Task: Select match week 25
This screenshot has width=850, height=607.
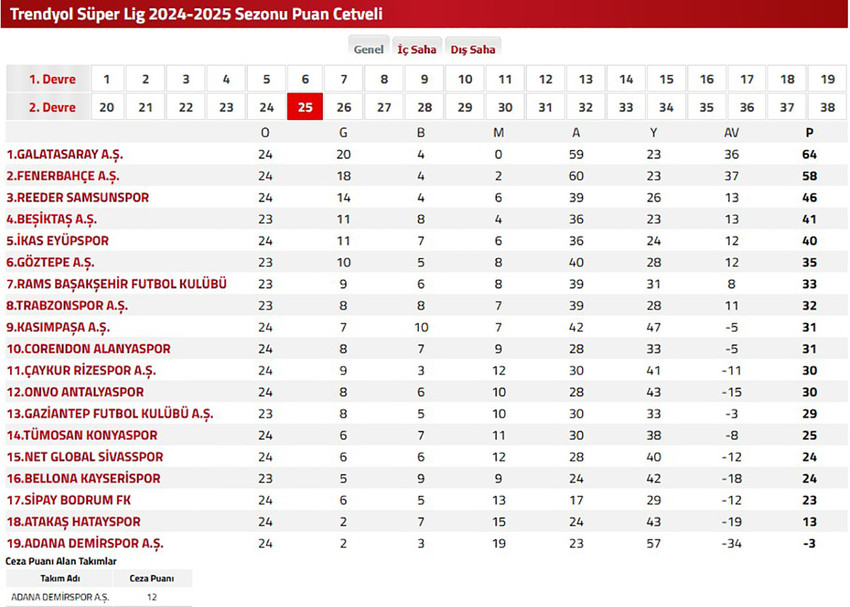Action: click(305, 107)
